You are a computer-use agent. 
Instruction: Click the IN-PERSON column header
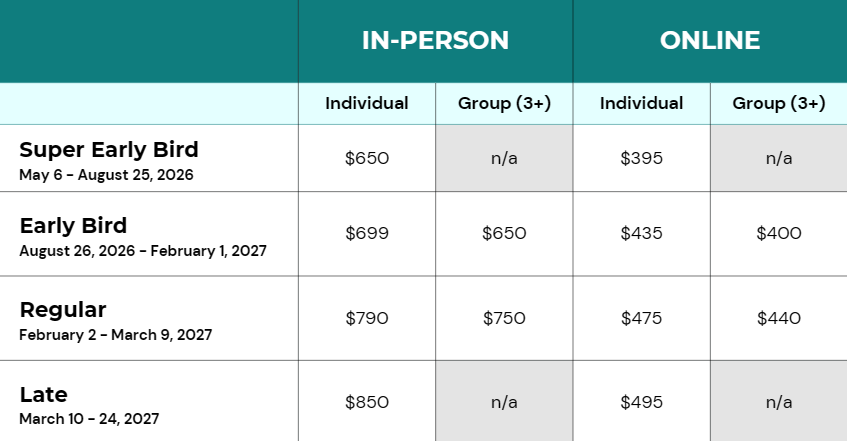435,41
